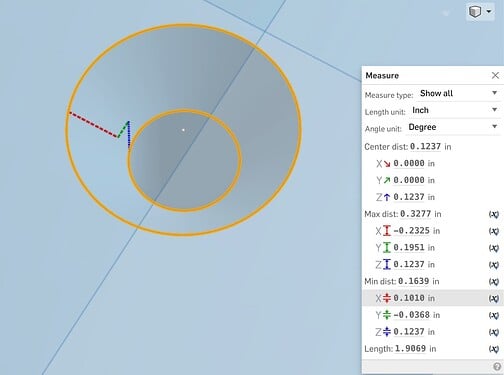The image size is (504, 375).
Task: Click the view cube icon
Action: [x=475, y=12]
